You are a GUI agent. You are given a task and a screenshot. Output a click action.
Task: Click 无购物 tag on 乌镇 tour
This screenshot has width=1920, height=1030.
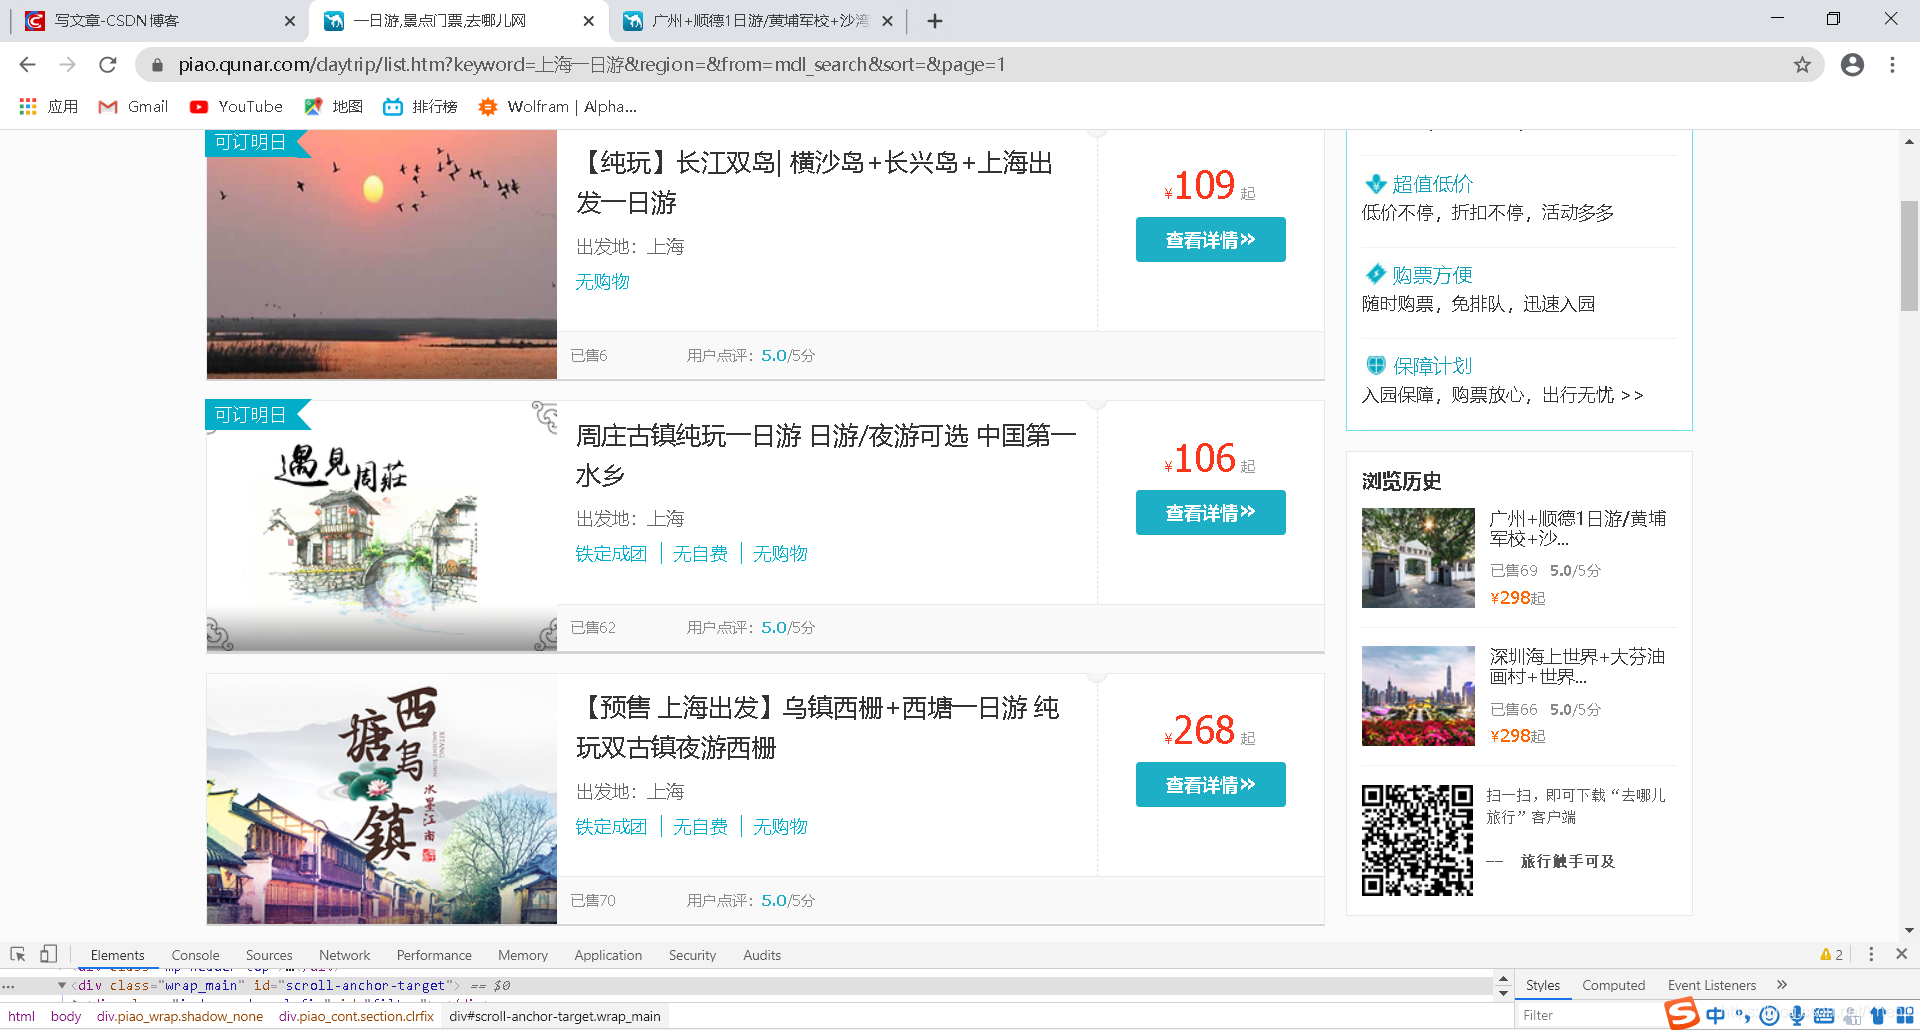(780, 827)
